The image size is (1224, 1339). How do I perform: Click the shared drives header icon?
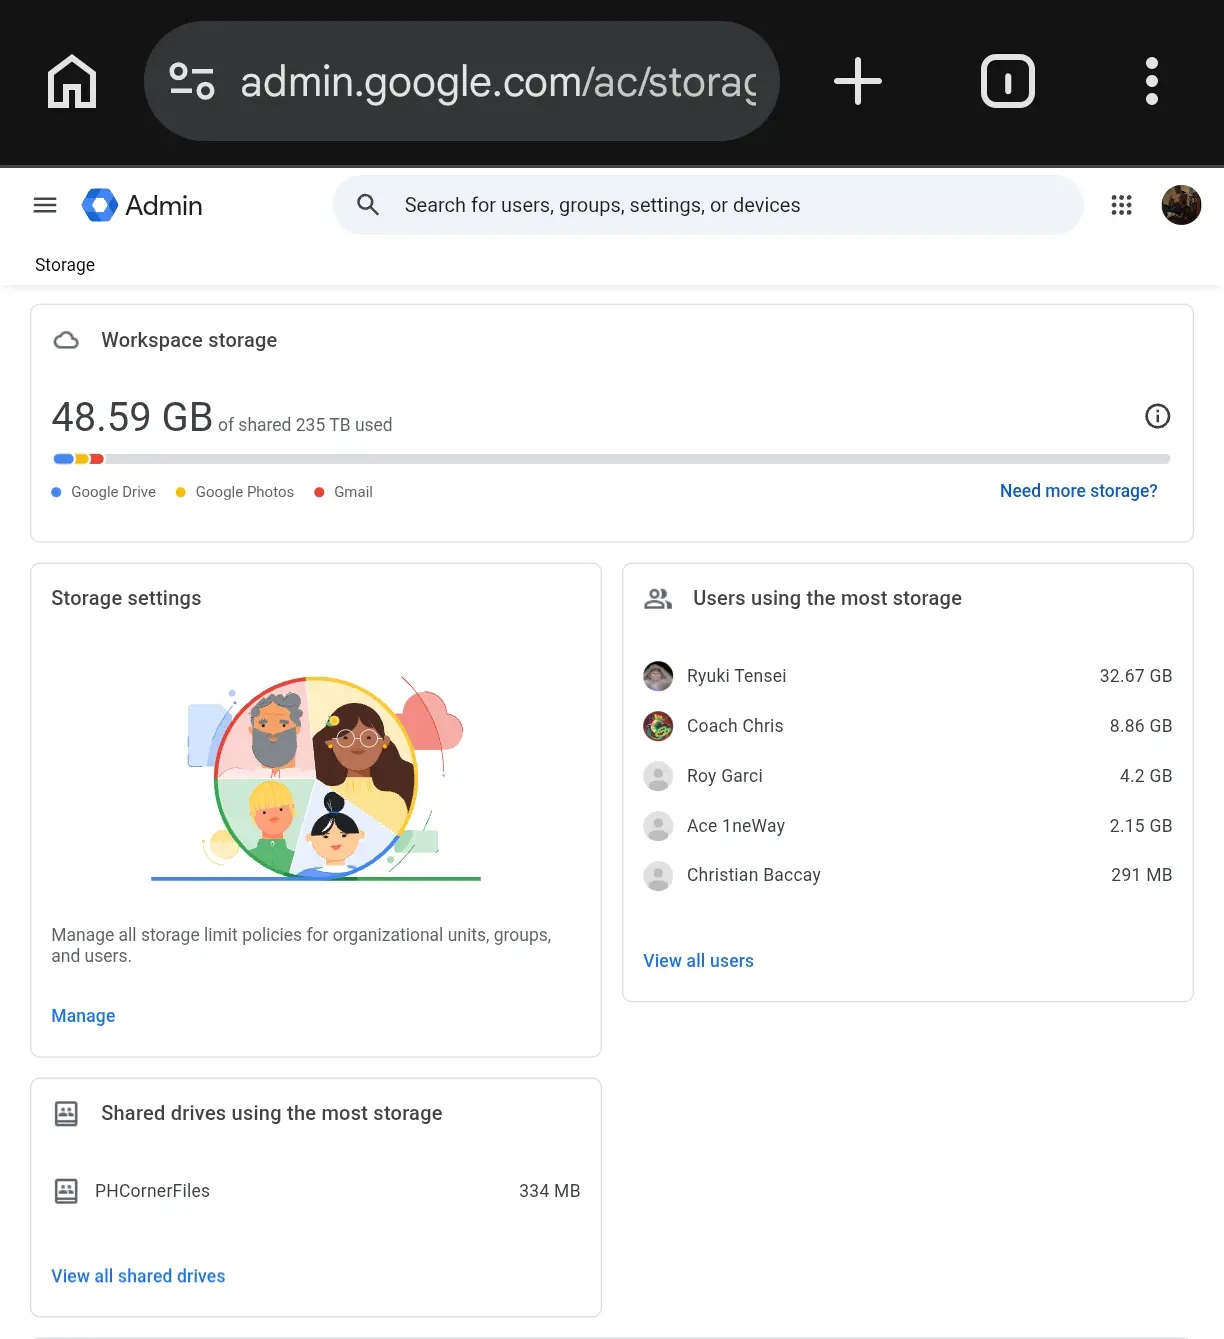pyautogui.click(x=66, y=1113)
